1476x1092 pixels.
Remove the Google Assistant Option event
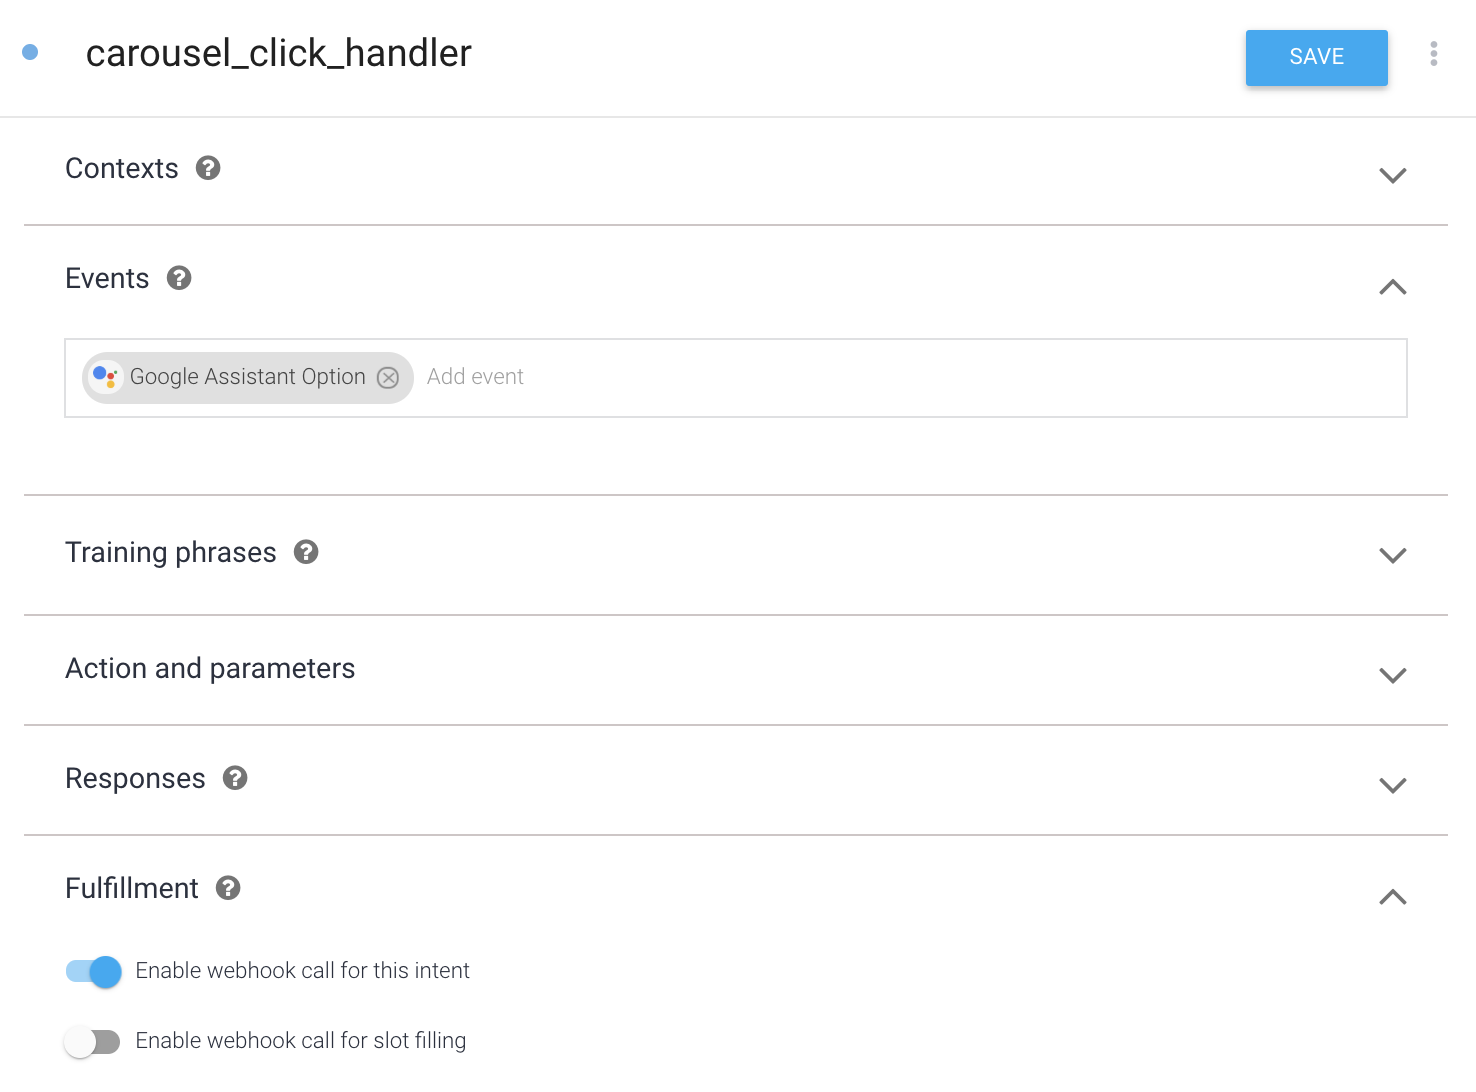point(388,378)
